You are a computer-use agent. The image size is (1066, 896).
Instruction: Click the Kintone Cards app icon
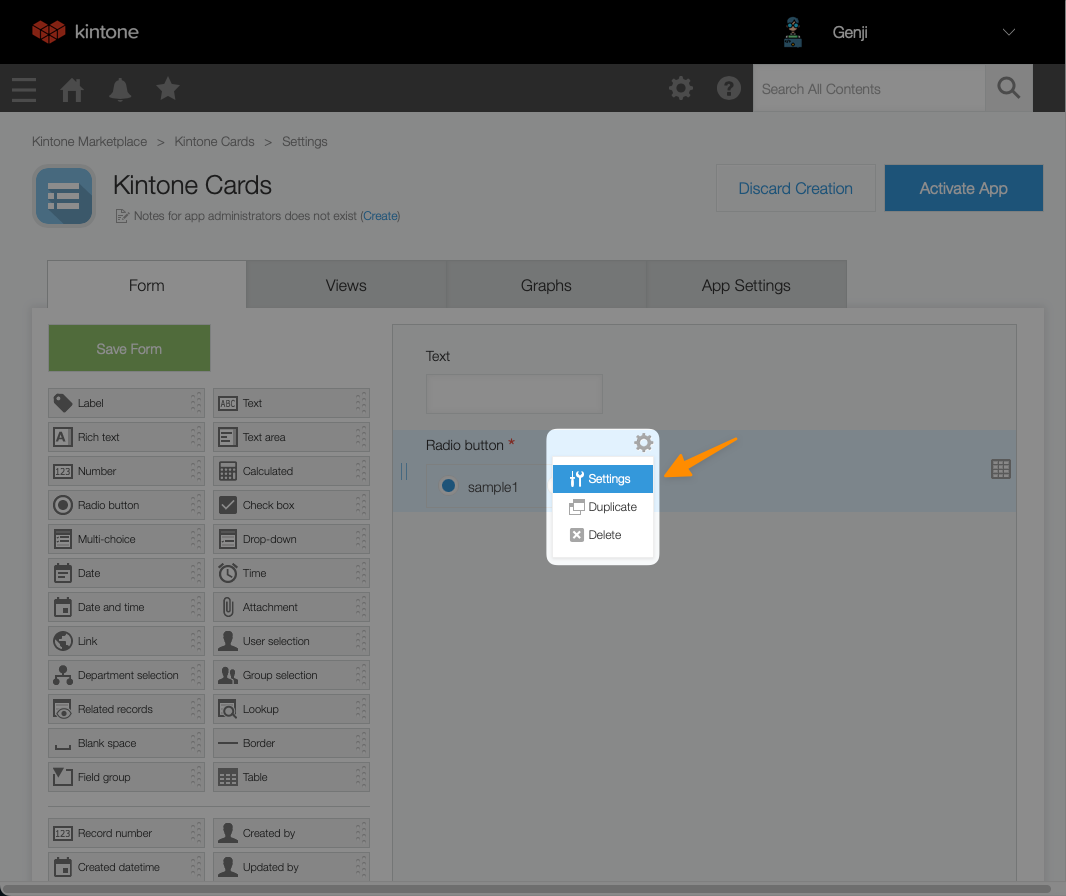(x=64, y=196)
